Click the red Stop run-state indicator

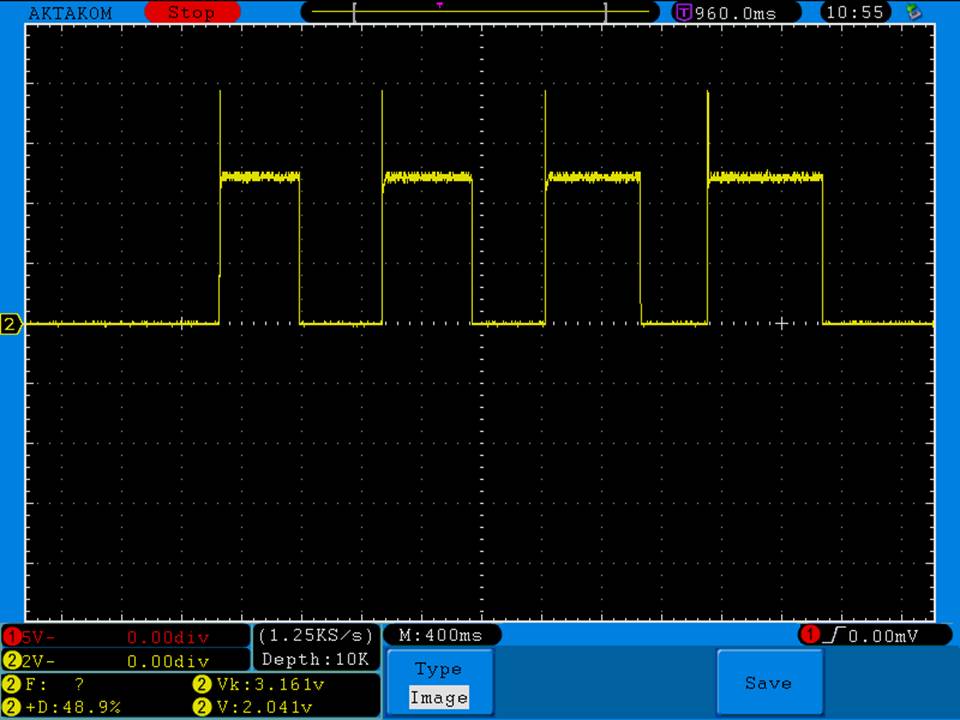pos(191,13)
